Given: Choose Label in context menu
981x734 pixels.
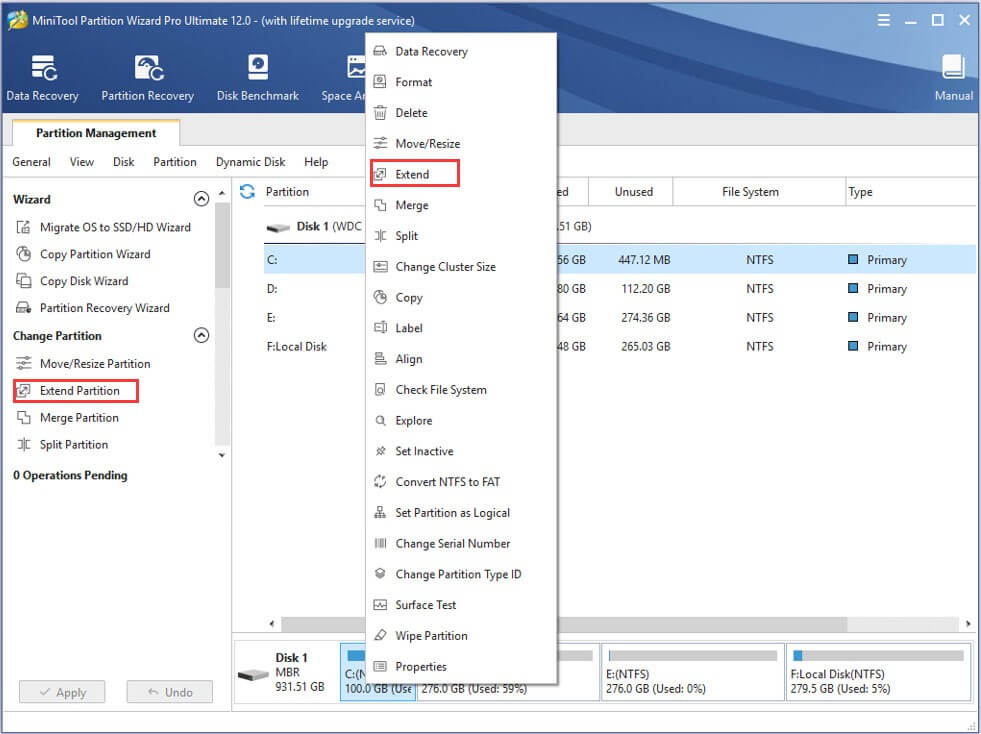Looking at the screenshot, I should [461, 328].
